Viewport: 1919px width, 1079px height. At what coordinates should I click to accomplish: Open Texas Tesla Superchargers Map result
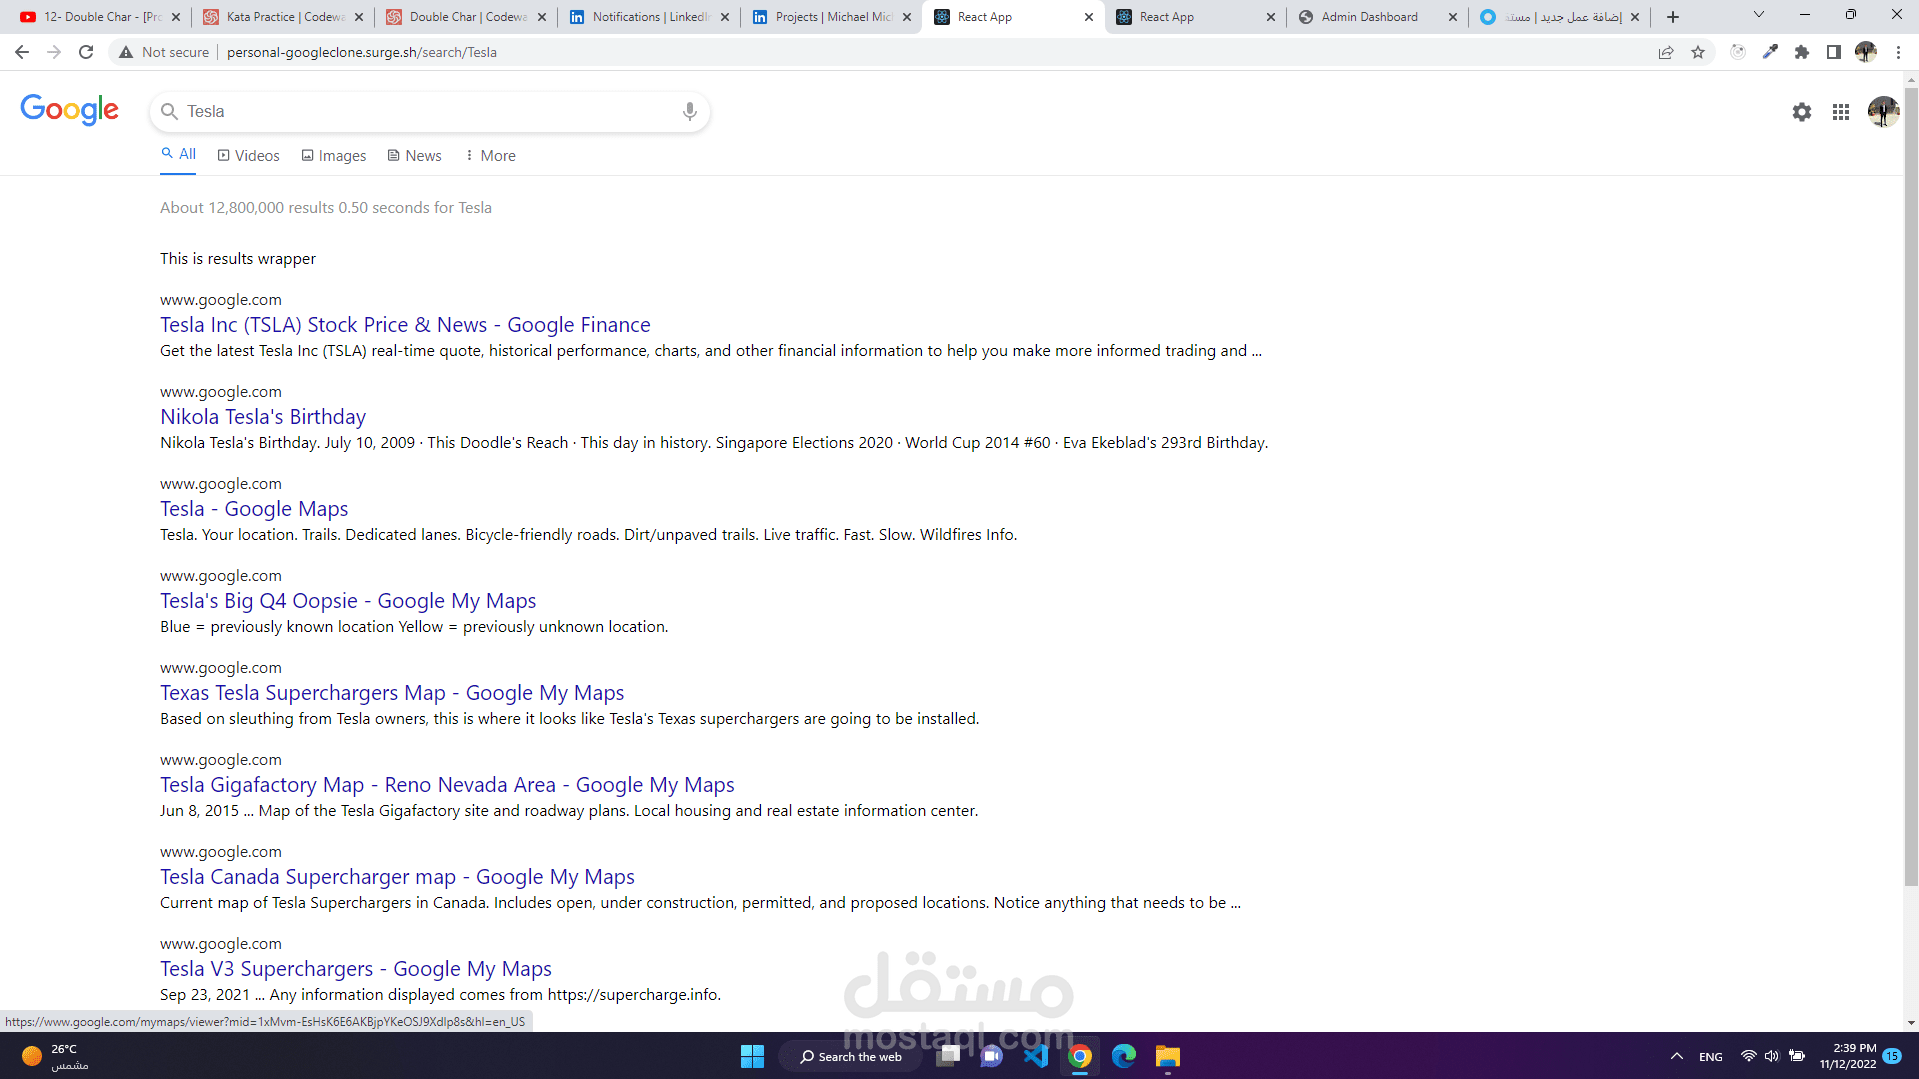[x=392, y=693]
